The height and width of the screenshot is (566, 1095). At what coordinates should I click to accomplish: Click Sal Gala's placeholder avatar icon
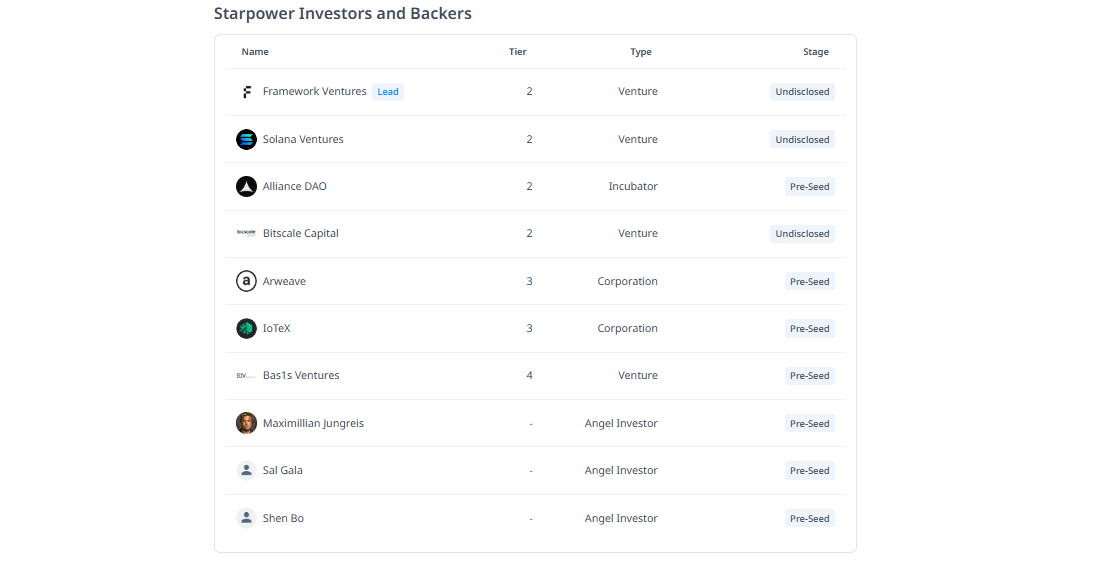(x=246, y=471)
